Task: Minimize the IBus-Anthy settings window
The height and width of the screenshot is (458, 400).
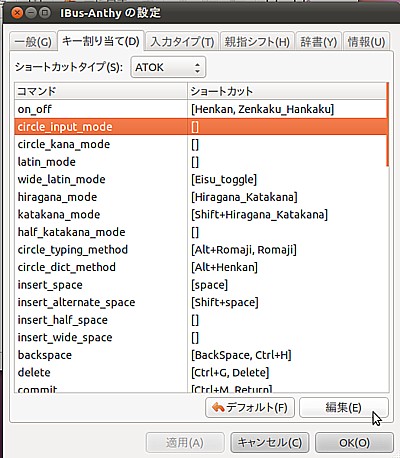Action: click(x=31, y=13)
